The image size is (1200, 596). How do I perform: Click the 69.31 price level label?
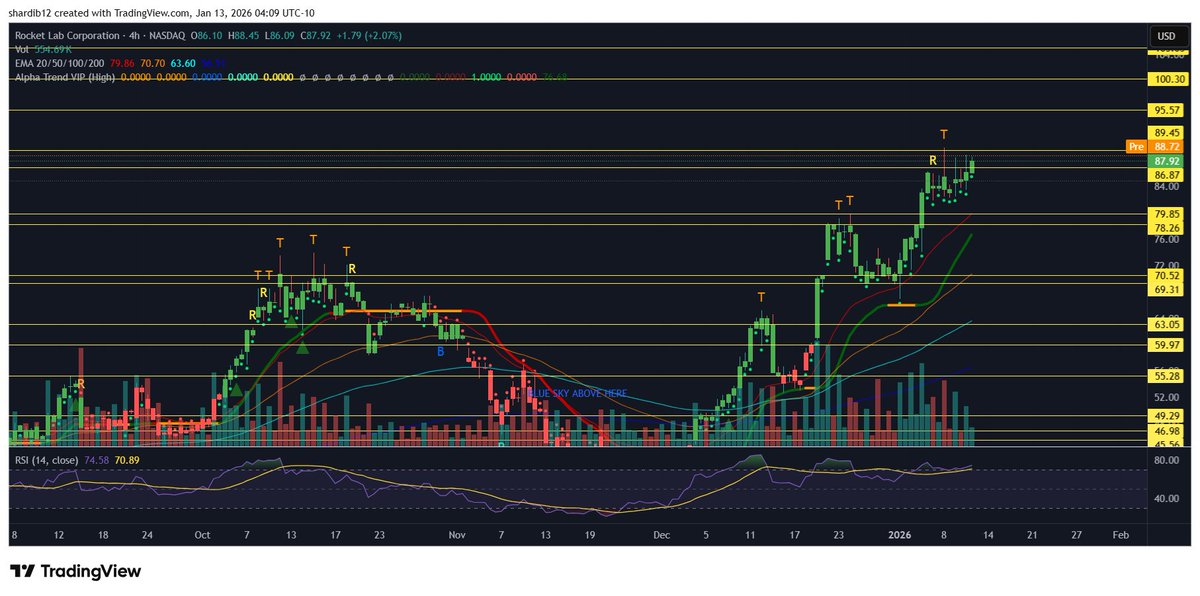coord(1167,289)
